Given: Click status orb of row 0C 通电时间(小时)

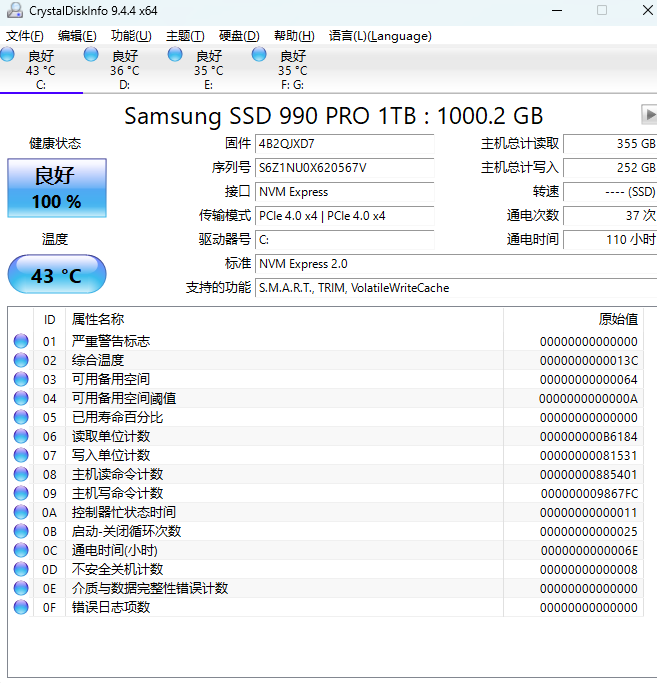Looking at the screenshot, I should [x=21, y=550].
